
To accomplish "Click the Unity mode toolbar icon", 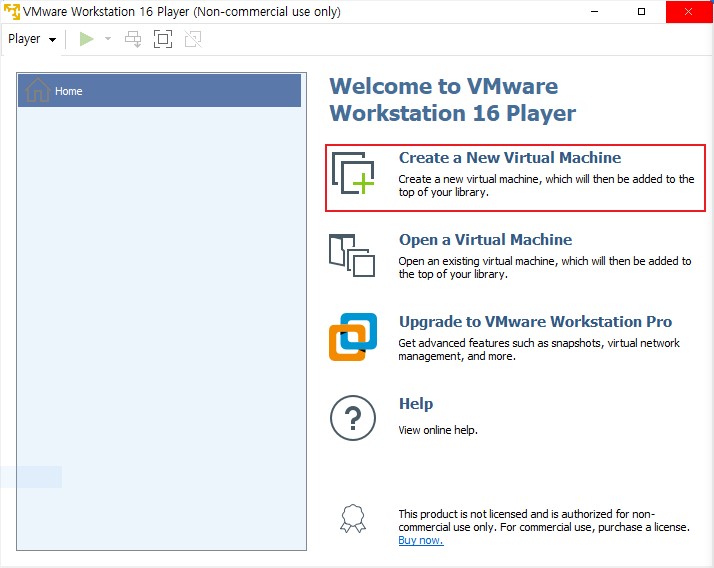I will click(x=193, y=39).
